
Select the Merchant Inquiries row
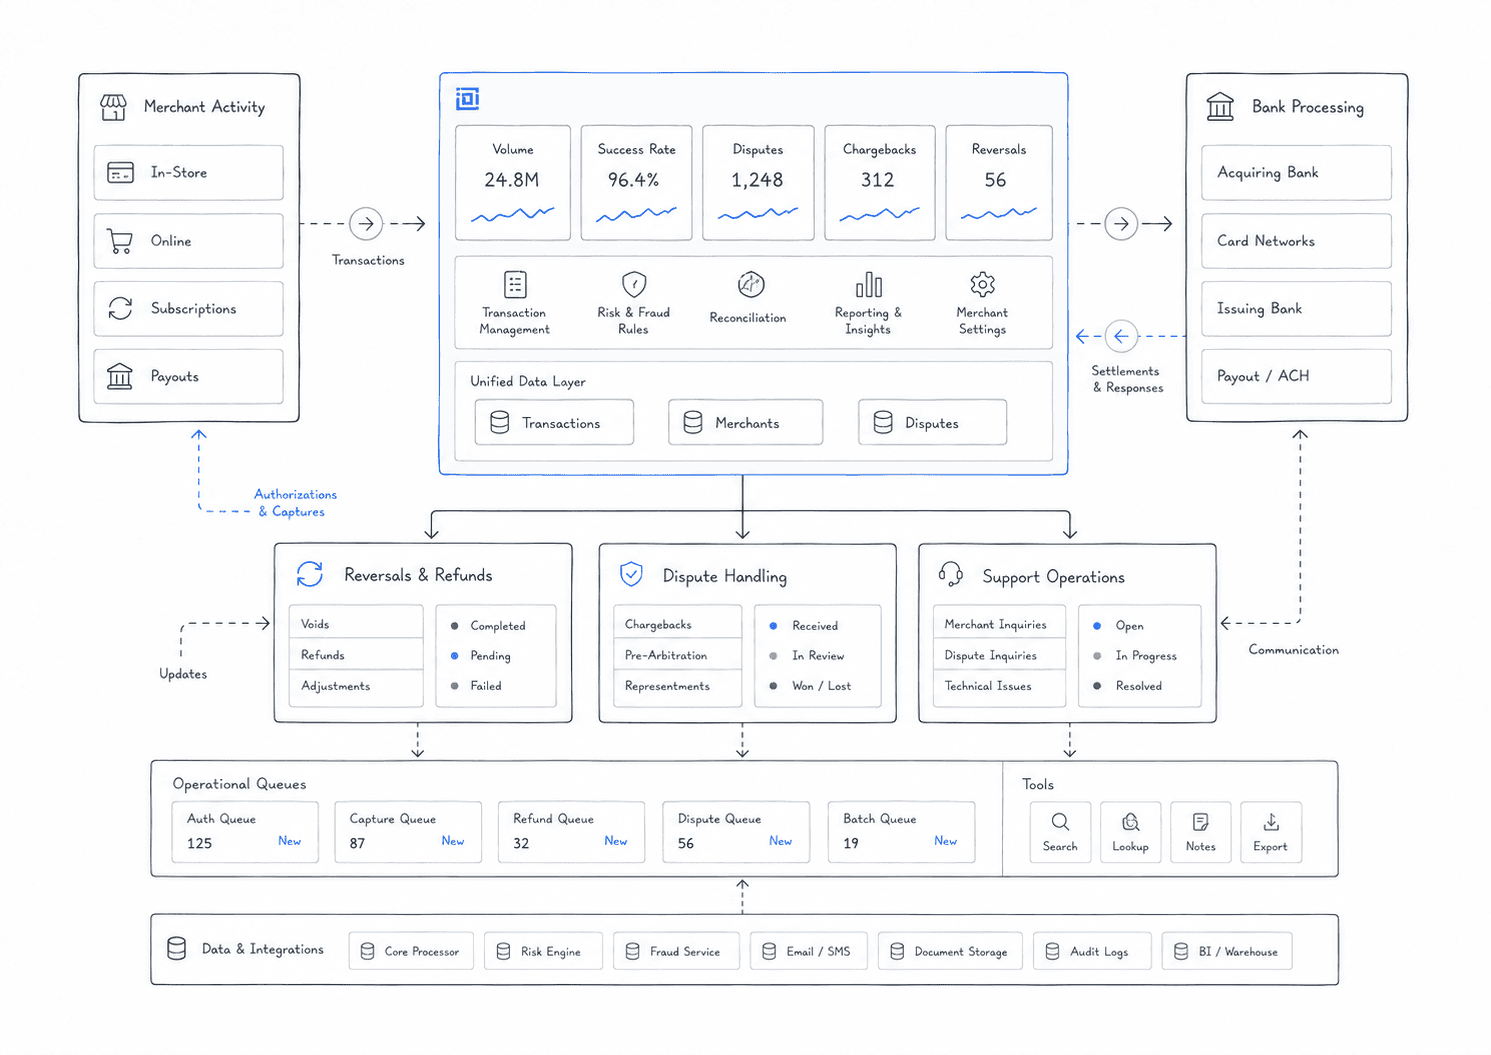(x=998, y=623)
